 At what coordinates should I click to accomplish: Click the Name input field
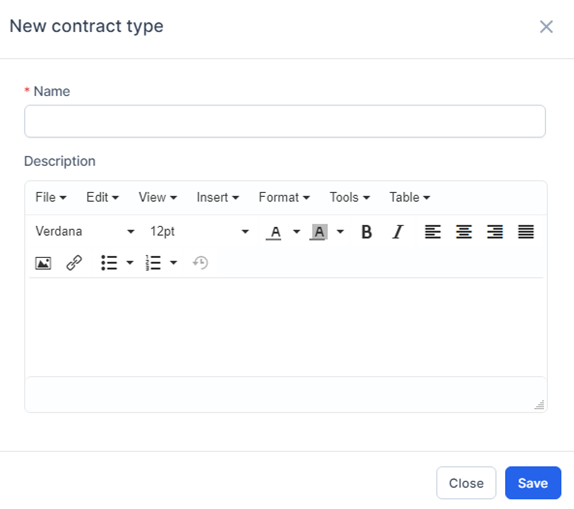coord(285,121)
